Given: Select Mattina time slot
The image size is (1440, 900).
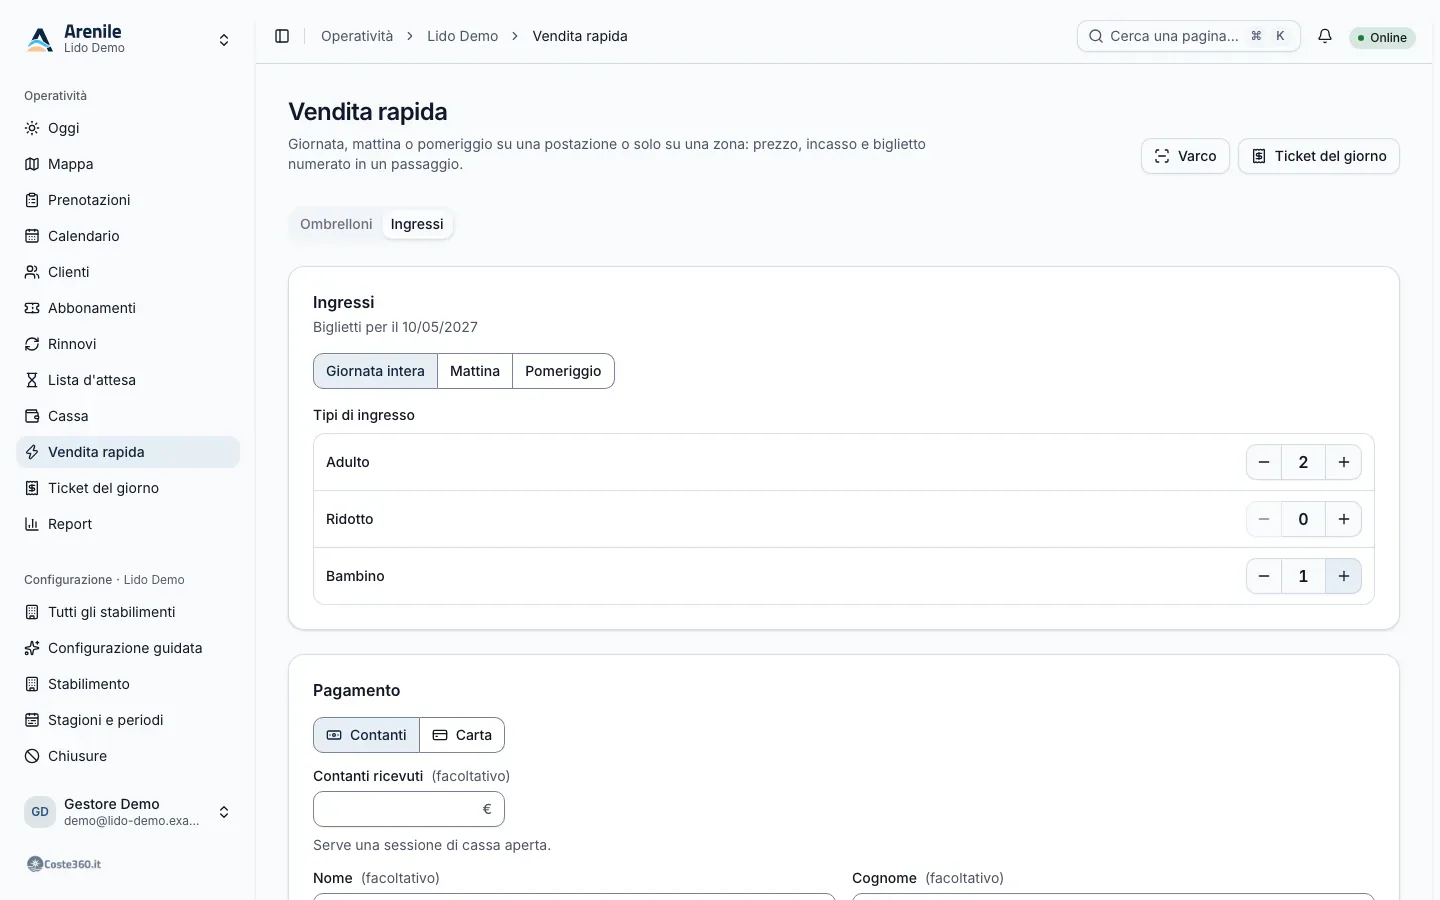Looking at the screenshot, I should 475,371.
